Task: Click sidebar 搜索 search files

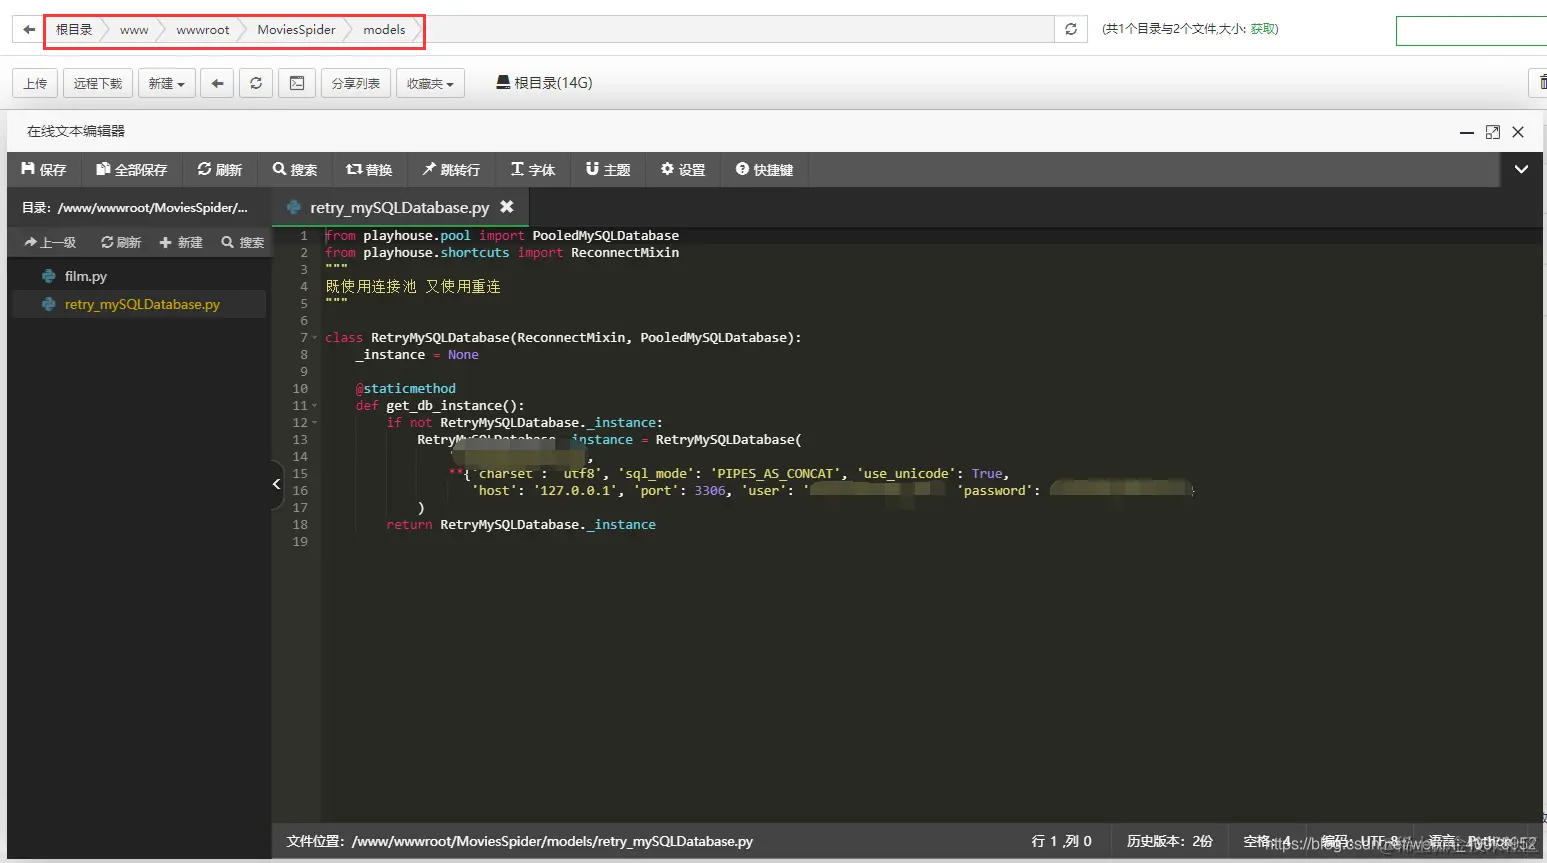Action: tap(243, 242)
